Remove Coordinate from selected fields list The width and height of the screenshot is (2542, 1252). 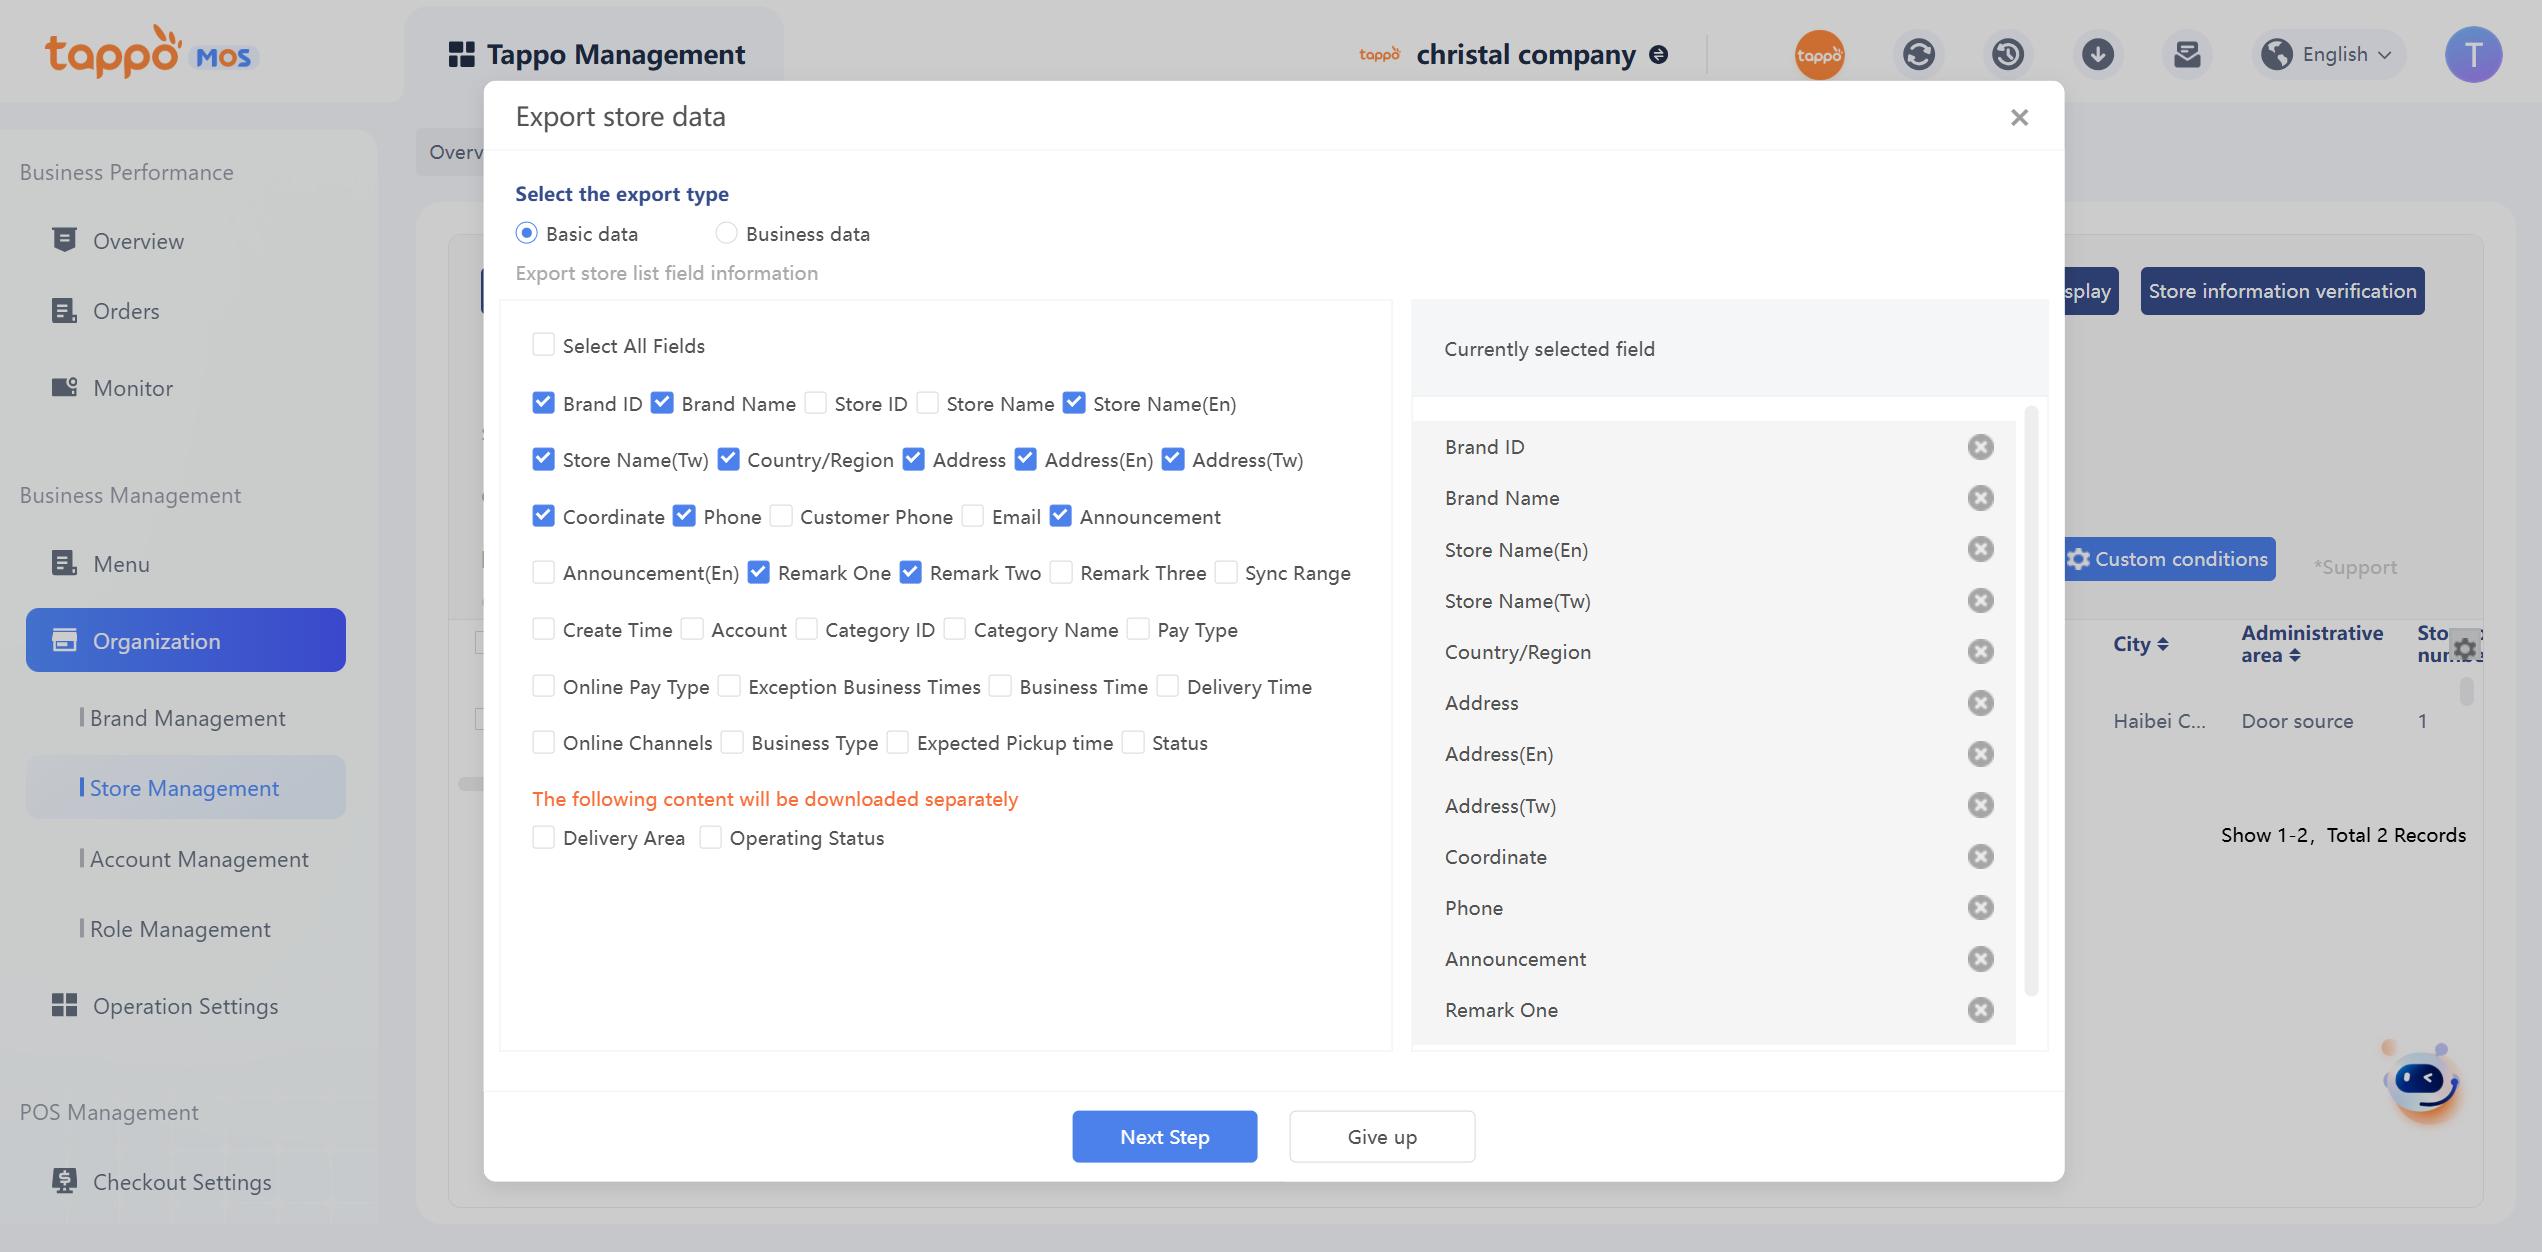click(x=1980, y=857)
